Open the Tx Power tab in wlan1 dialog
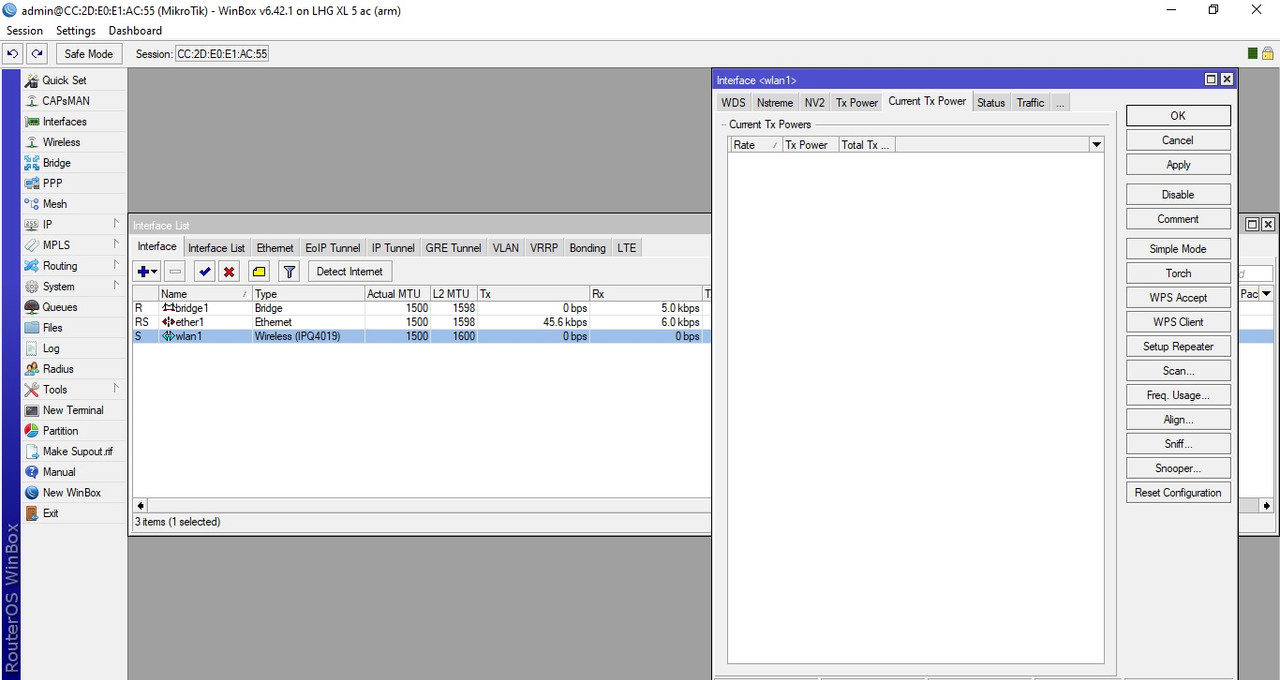This screenshot has height=680, width=1280. tap(857, 103)
